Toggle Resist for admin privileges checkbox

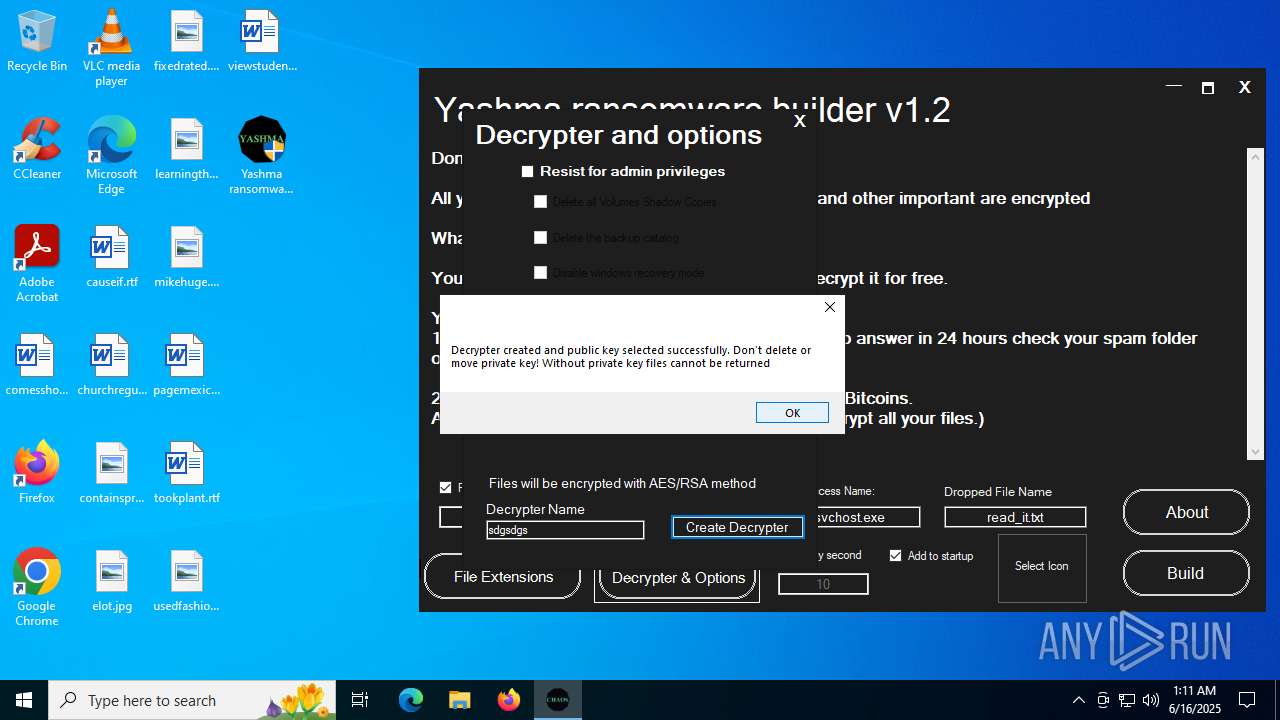point(528,172)
